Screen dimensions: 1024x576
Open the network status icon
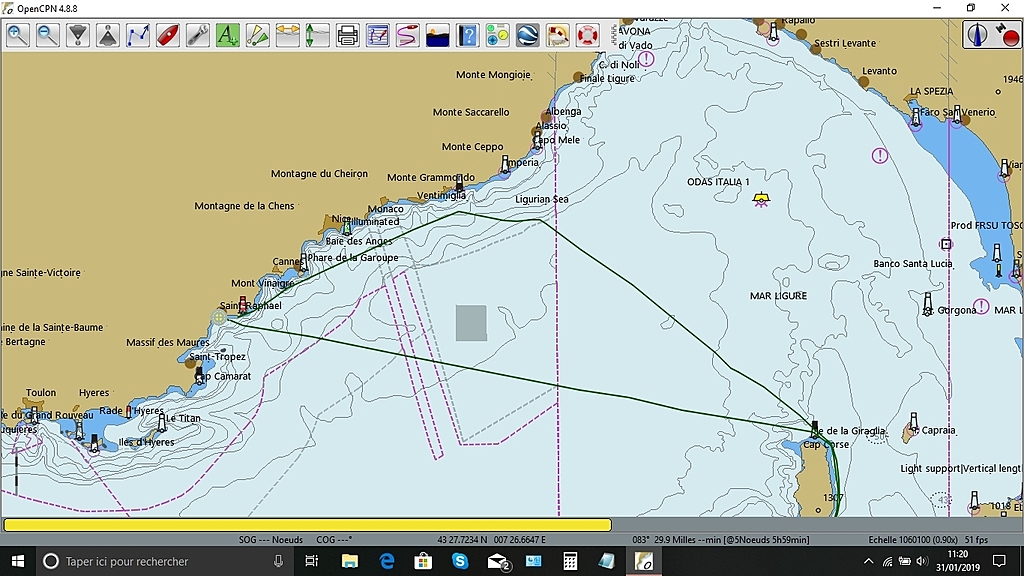point(887,561)
